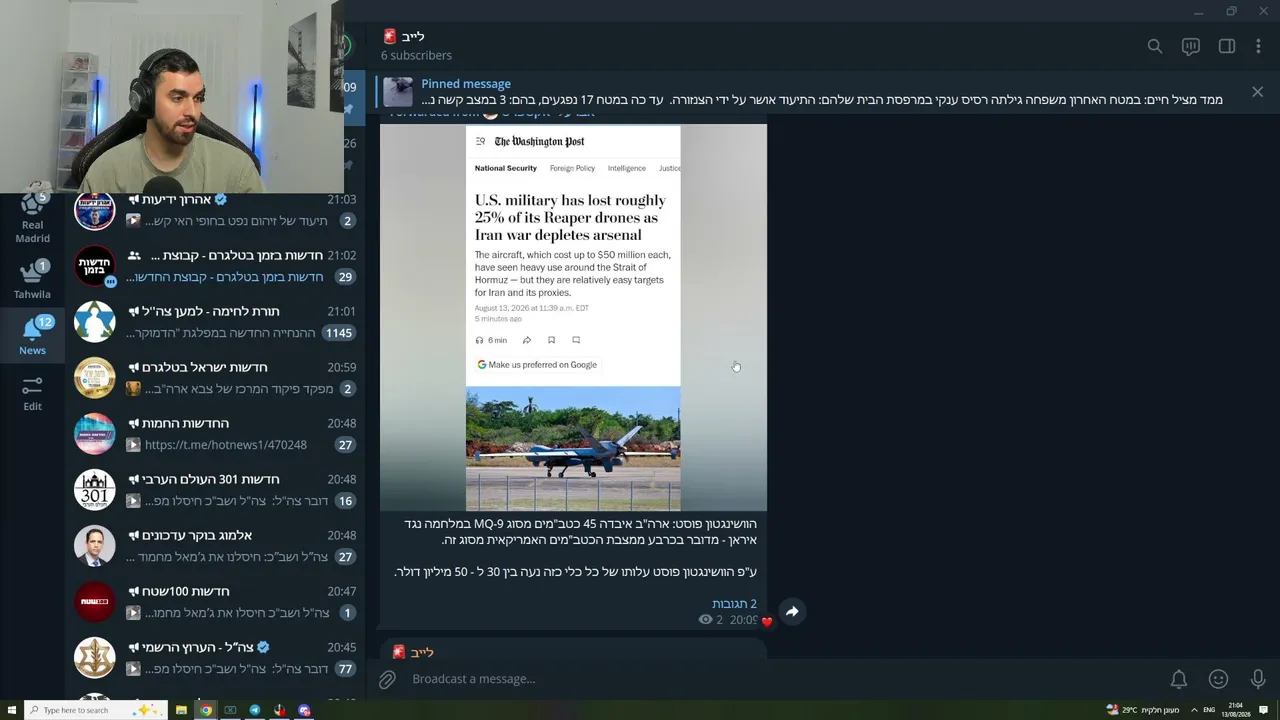This screenshot has width=1280, height=720.
Task: Forward the Reaper drones post with share arrow
Action: 792,612
